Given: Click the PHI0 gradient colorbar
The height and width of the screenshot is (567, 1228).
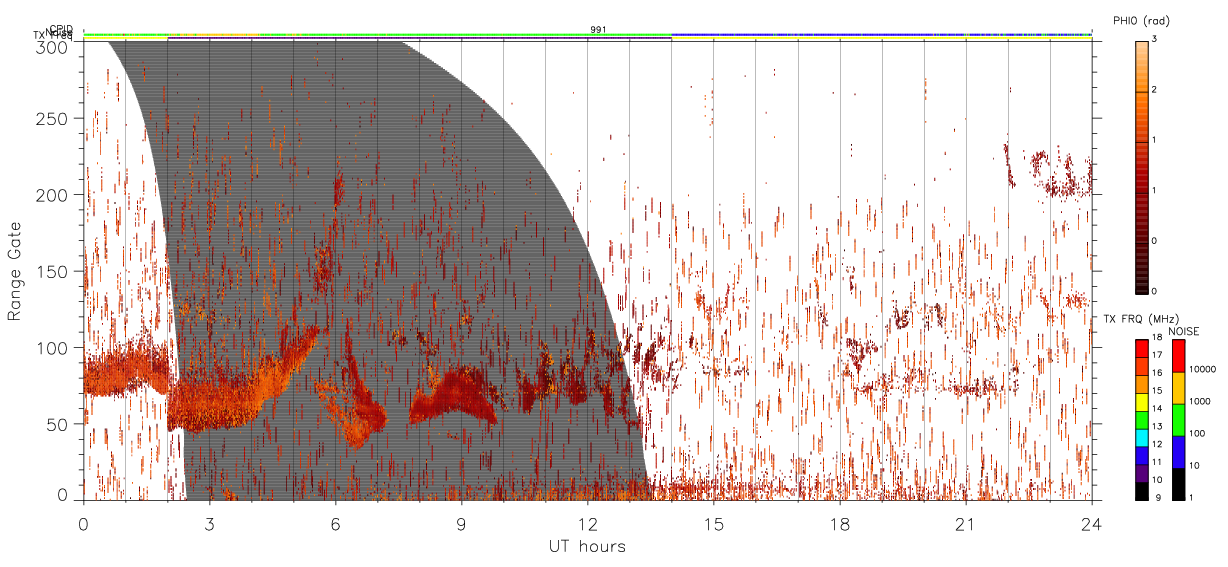Looking at the screenshot, I should pyautogui.click(x=1142, y=166).
